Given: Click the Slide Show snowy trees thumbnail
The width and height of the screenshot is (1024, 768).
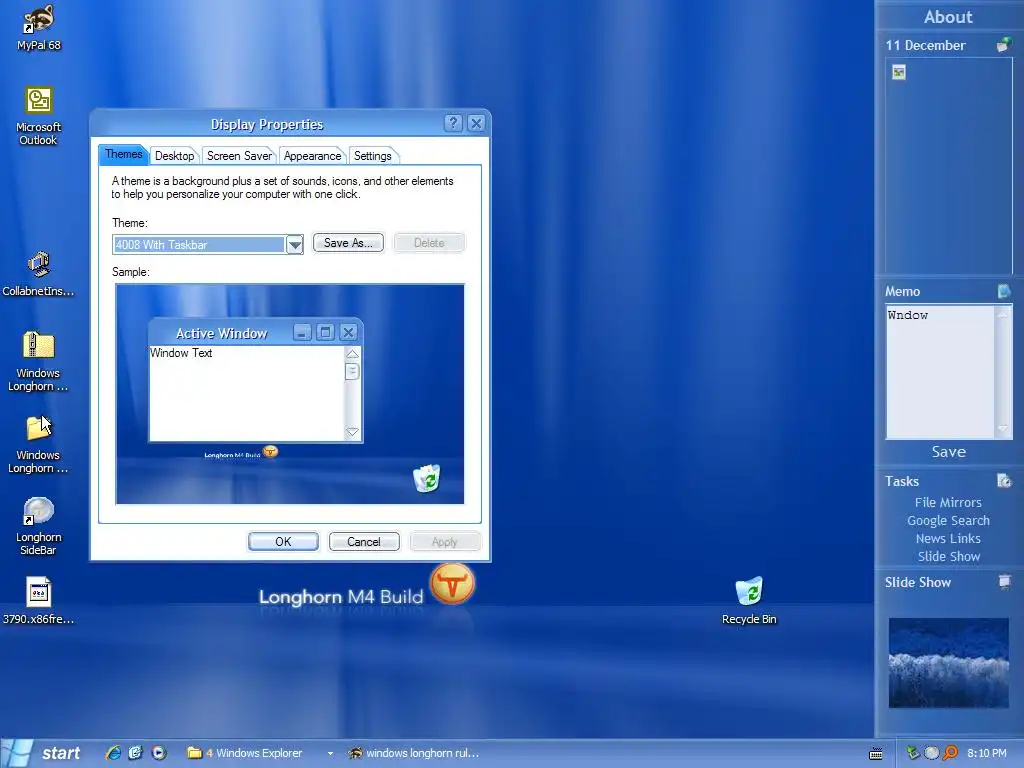Looking at the screenshot, I should point(948,662).
